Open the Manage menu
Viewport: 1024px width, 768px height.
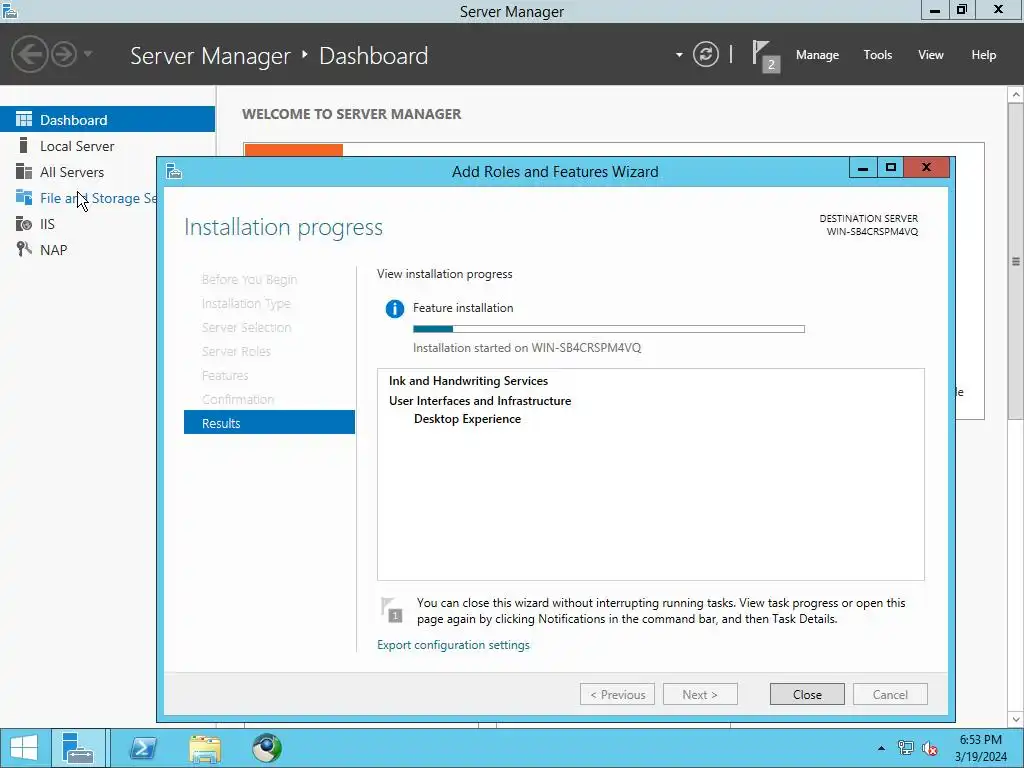click(817, 55)
